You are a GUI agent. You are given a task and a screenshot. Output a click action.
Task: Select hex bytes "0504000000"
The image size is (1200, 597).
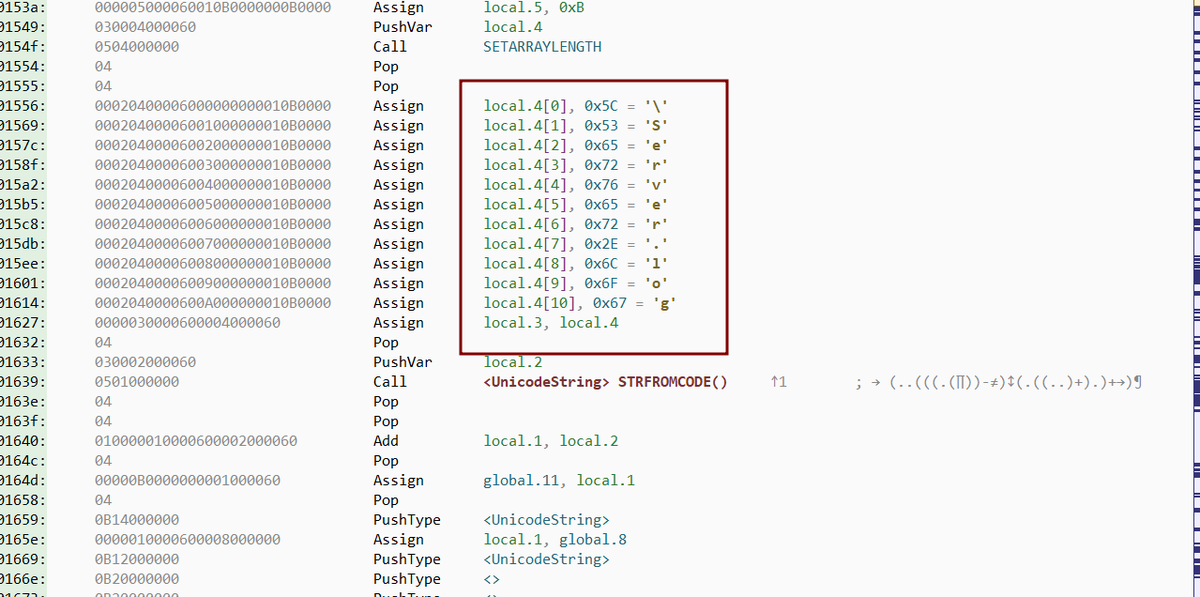tap(137, 46)
